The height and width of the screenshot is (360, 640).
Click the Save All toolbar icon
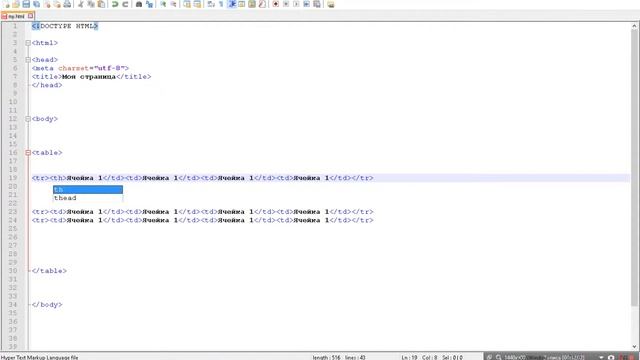[36, 4]
